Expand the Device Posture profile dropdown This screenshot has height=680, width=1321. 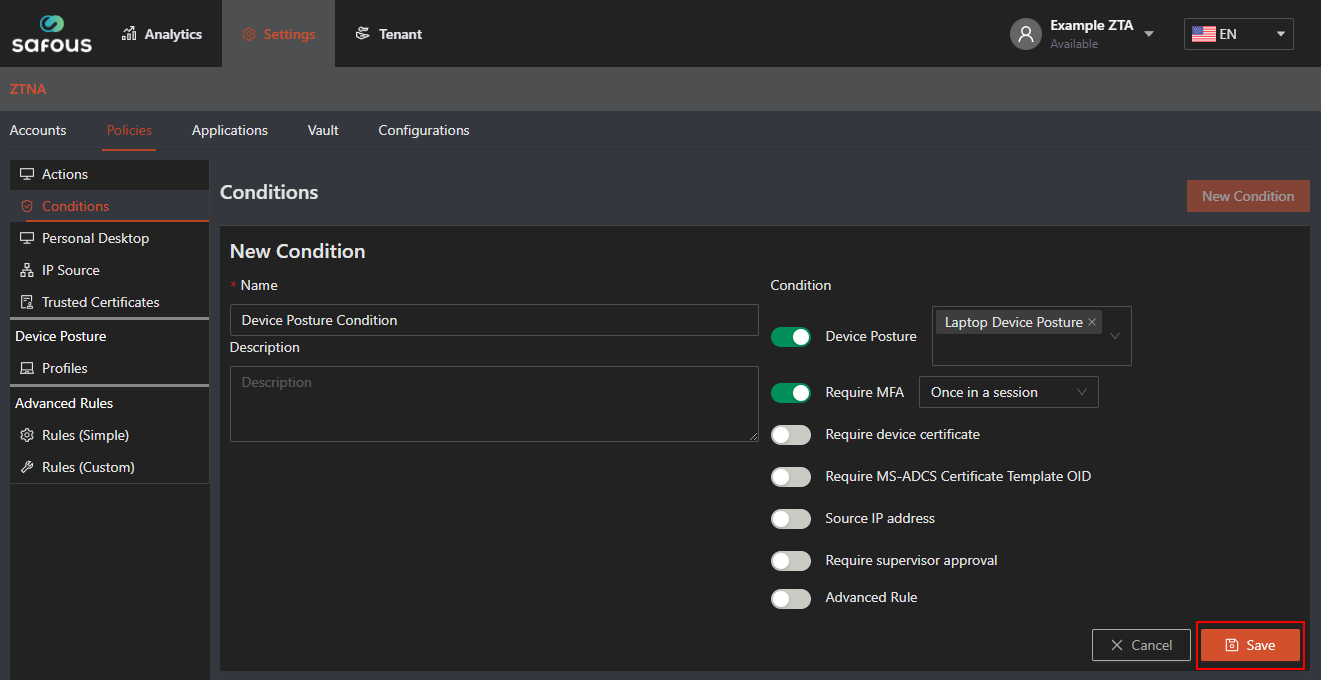pyautogui.click(x=1116, y=336)
